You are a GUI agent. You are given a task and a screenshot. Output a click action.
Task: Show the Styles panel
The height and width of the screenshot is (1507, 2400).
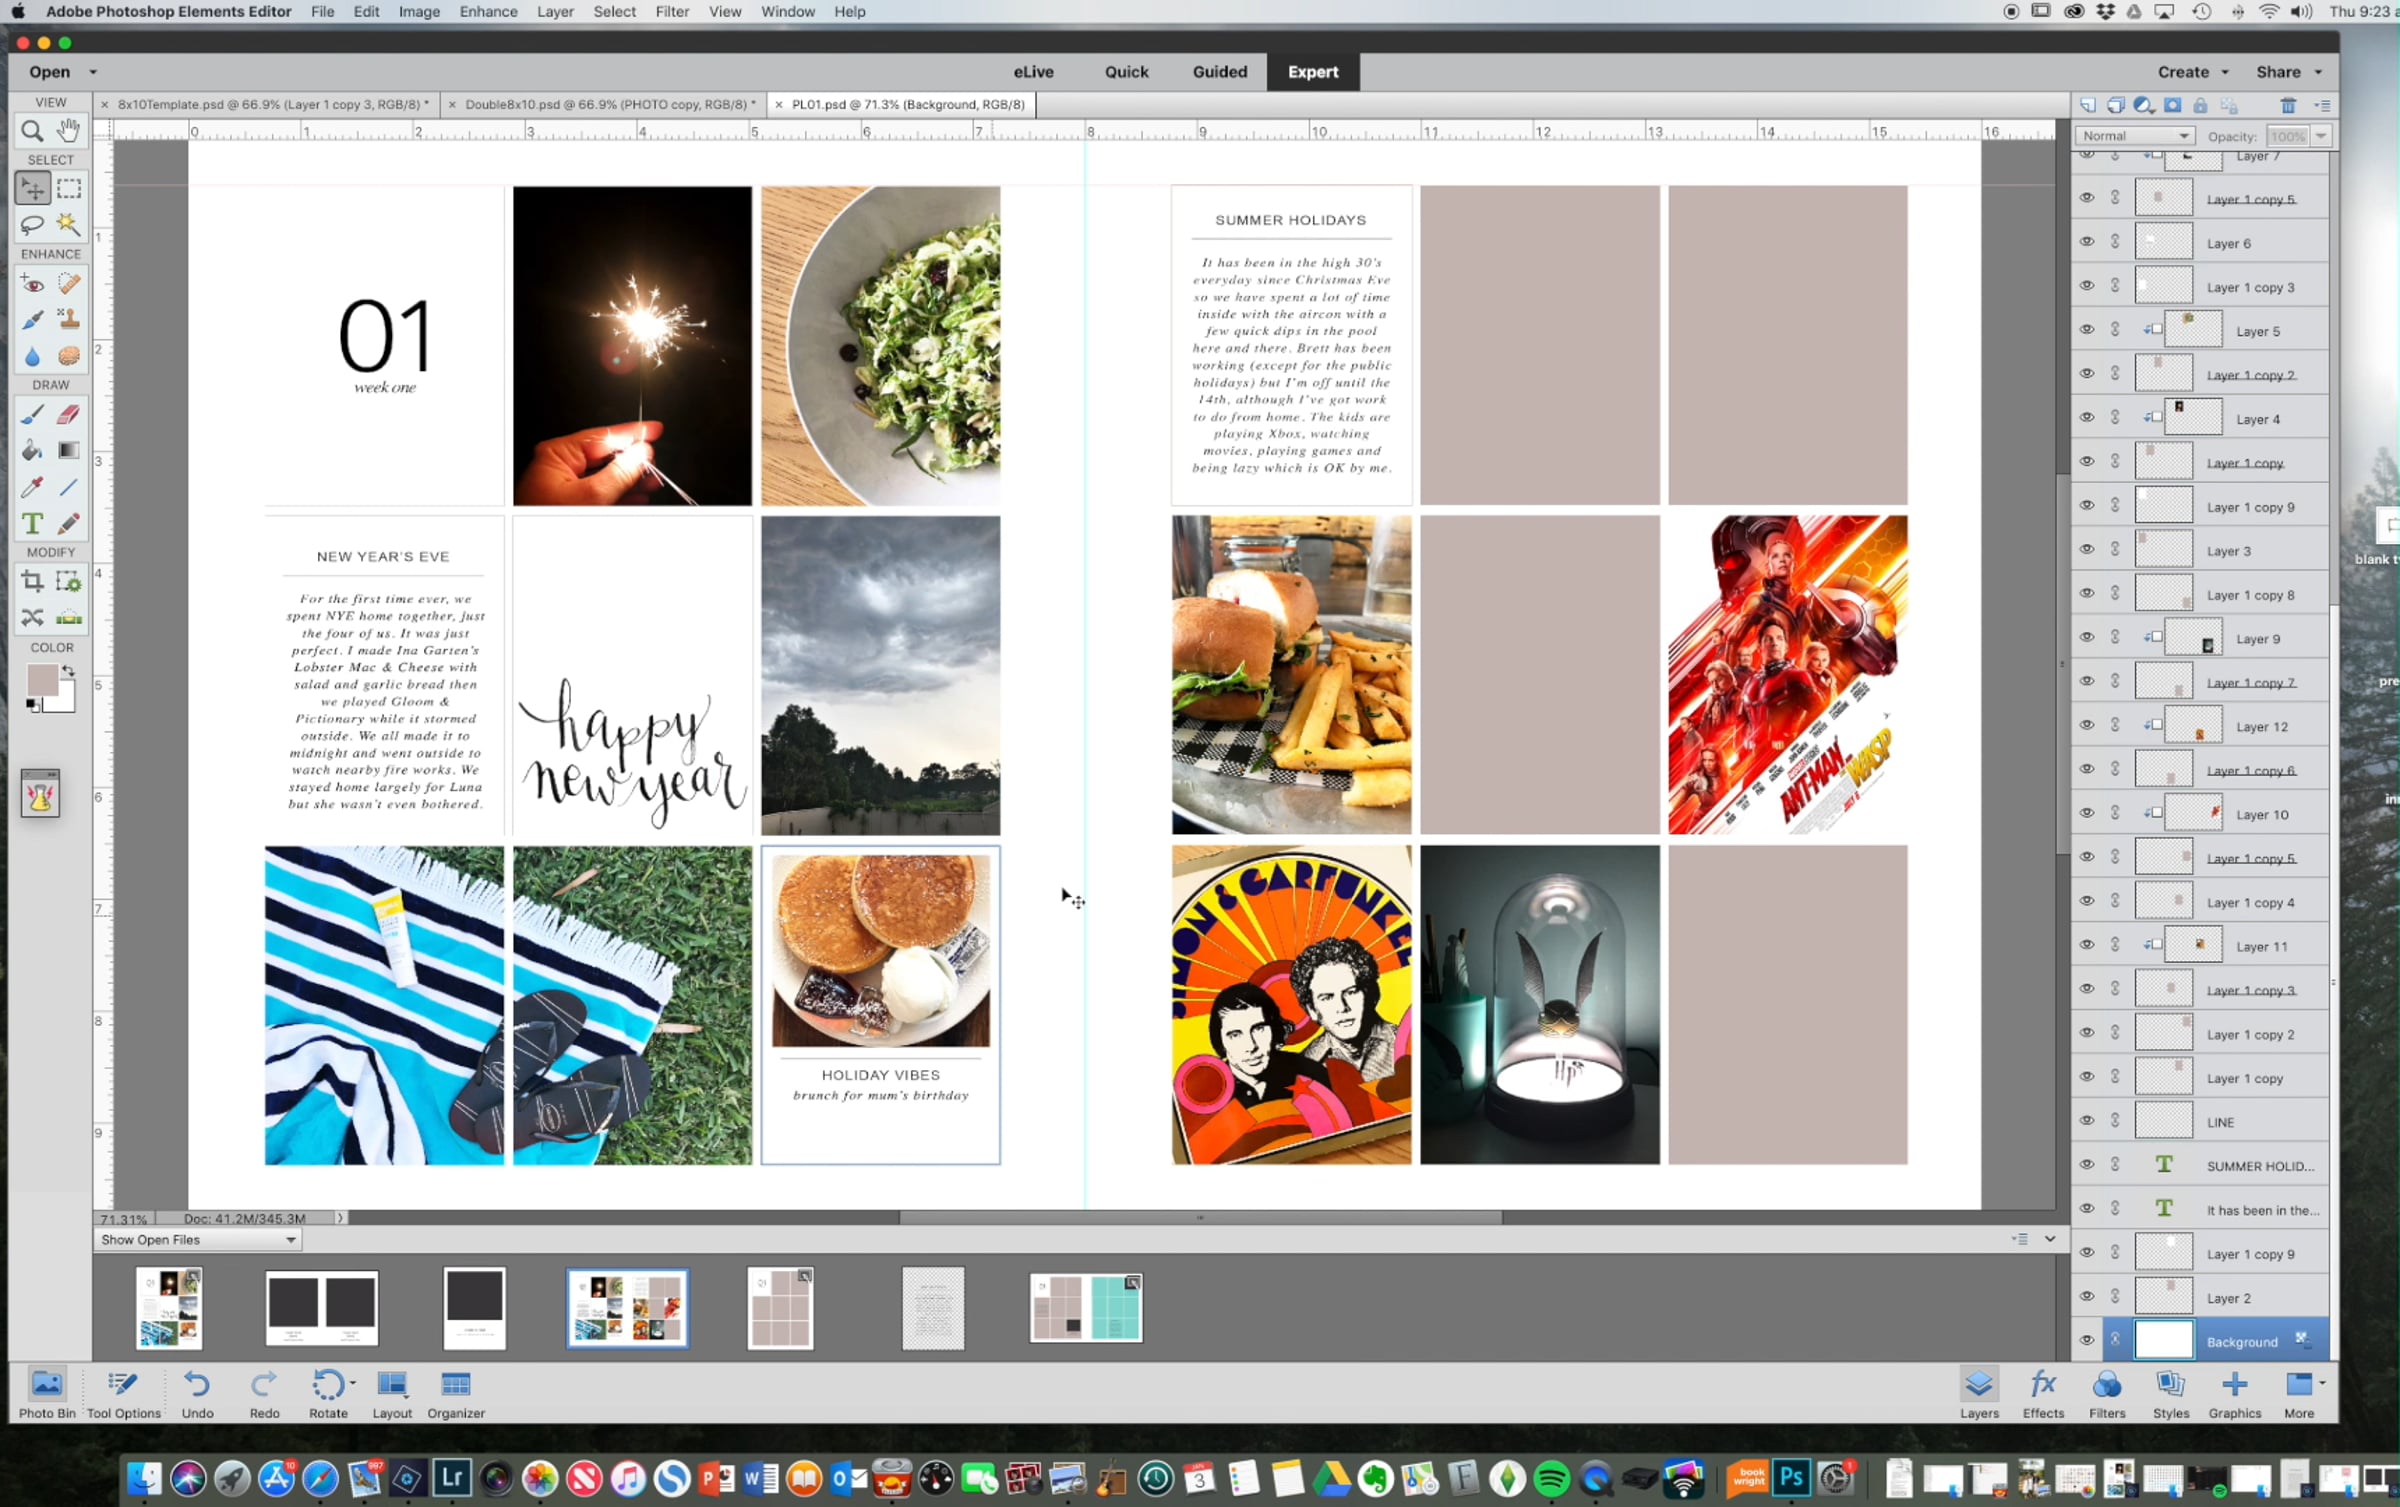(x=2171, y=1394)
